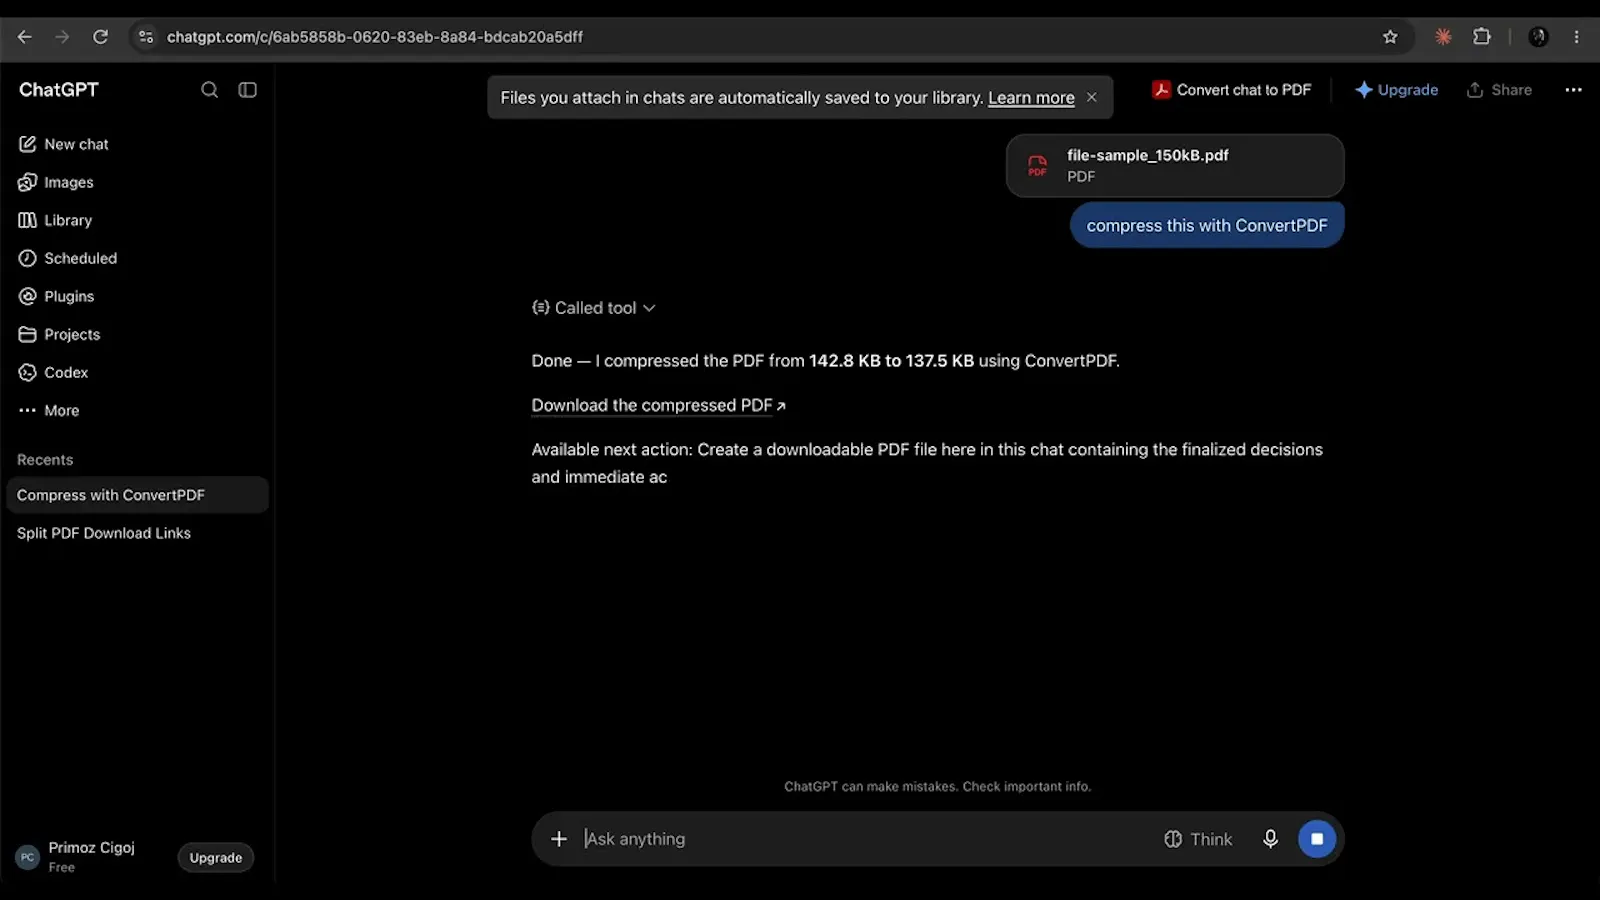This screenshot has height=900, width=1600.
Task: Click the browser forward arrow
Action: click(x=62, y=37)
